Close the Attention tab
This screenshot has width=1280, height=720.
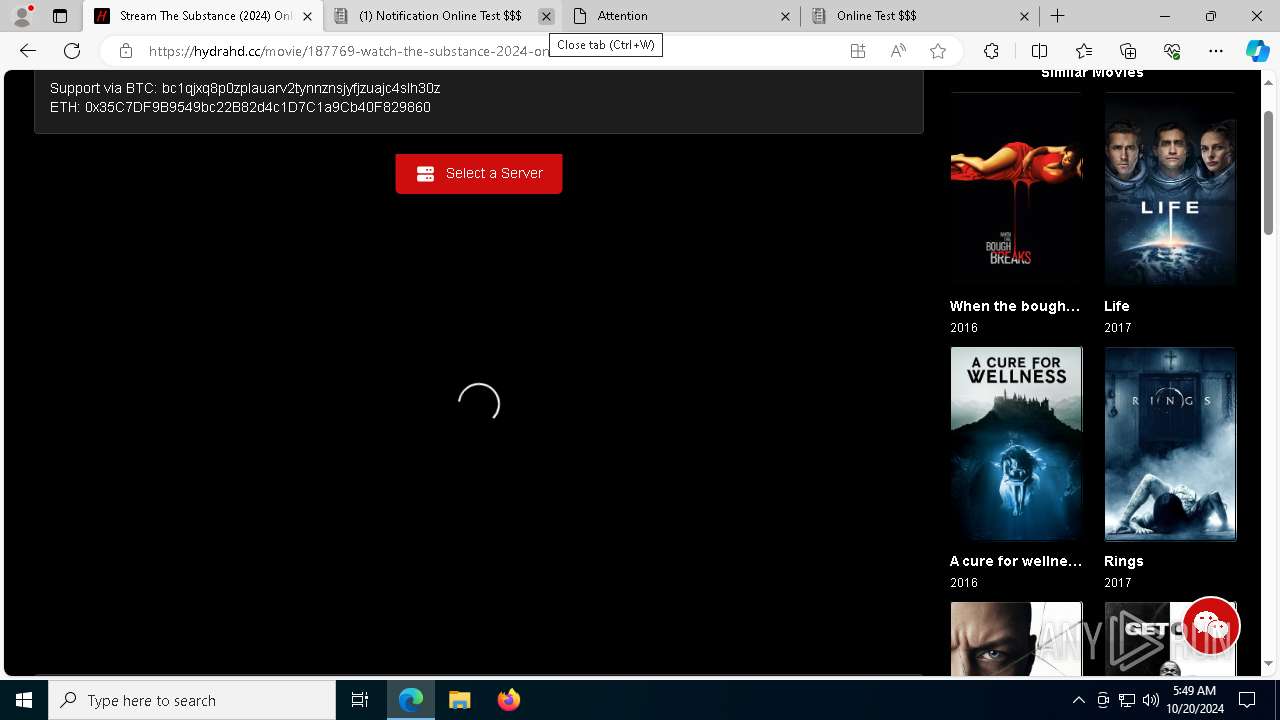tap(785, 16)
